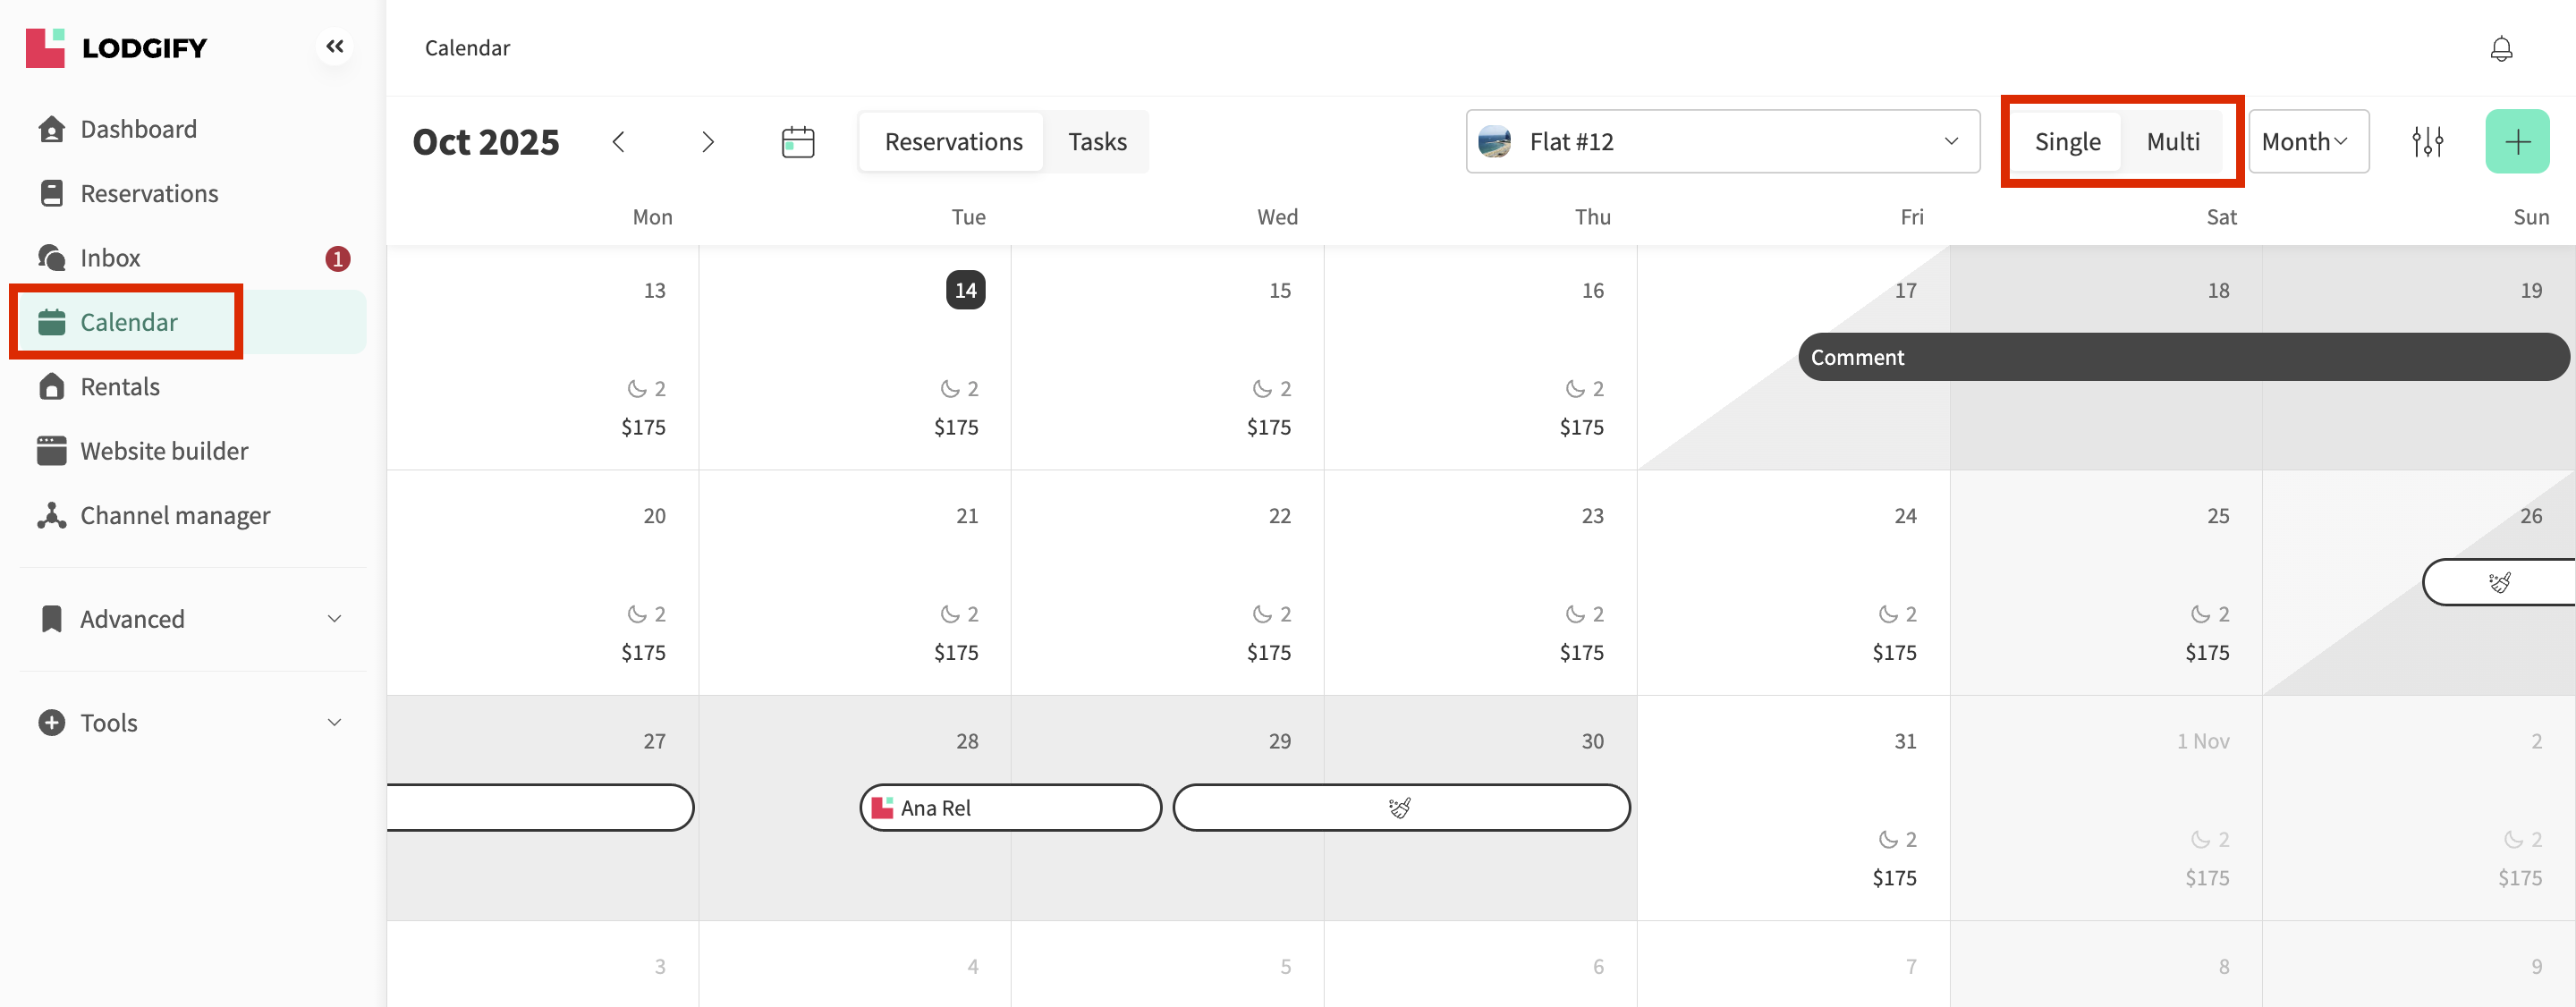Open calendar filter settings sliders icon

click(x=2427, y=141)
